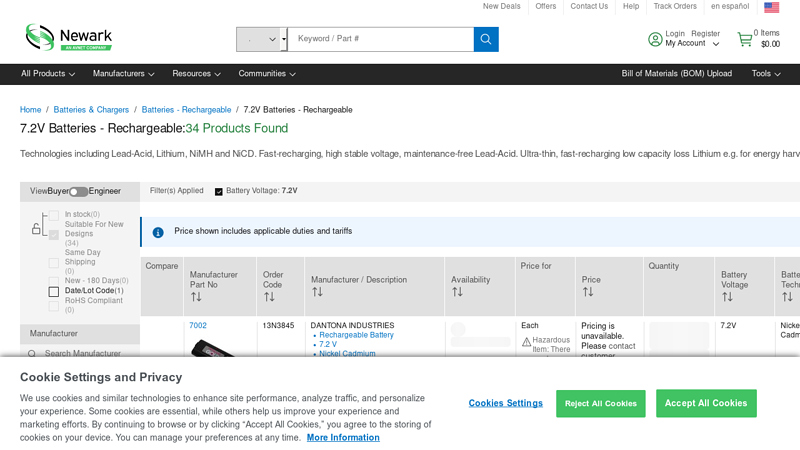The height and width of the screenshot is (450, 800).
Task: Sort by Price arrows
Action: (x=588, y=292)
